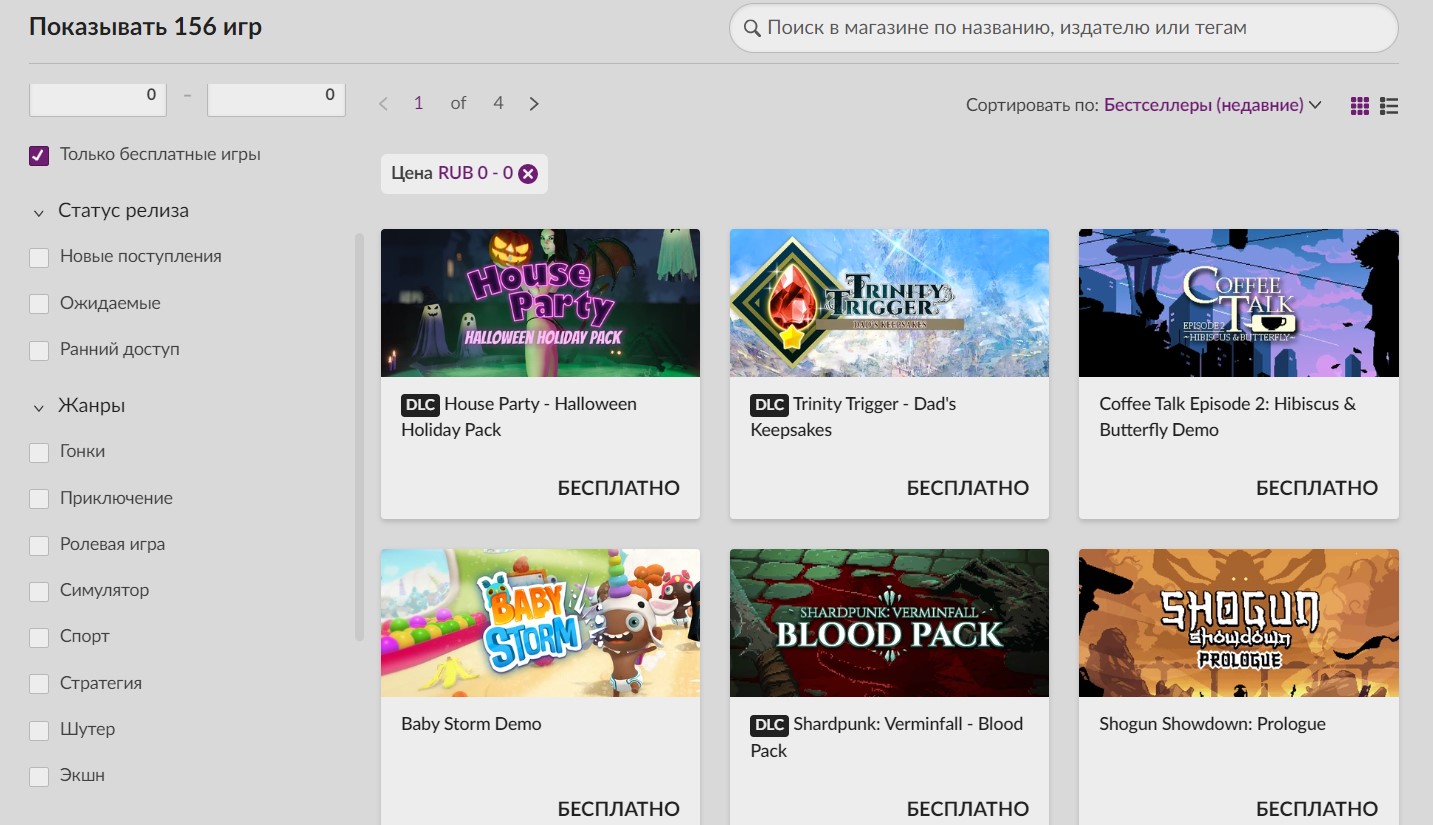Click the Trinity Trigger banner image
This screenshot has width=1433, height=825.
(x=889, y=303)
